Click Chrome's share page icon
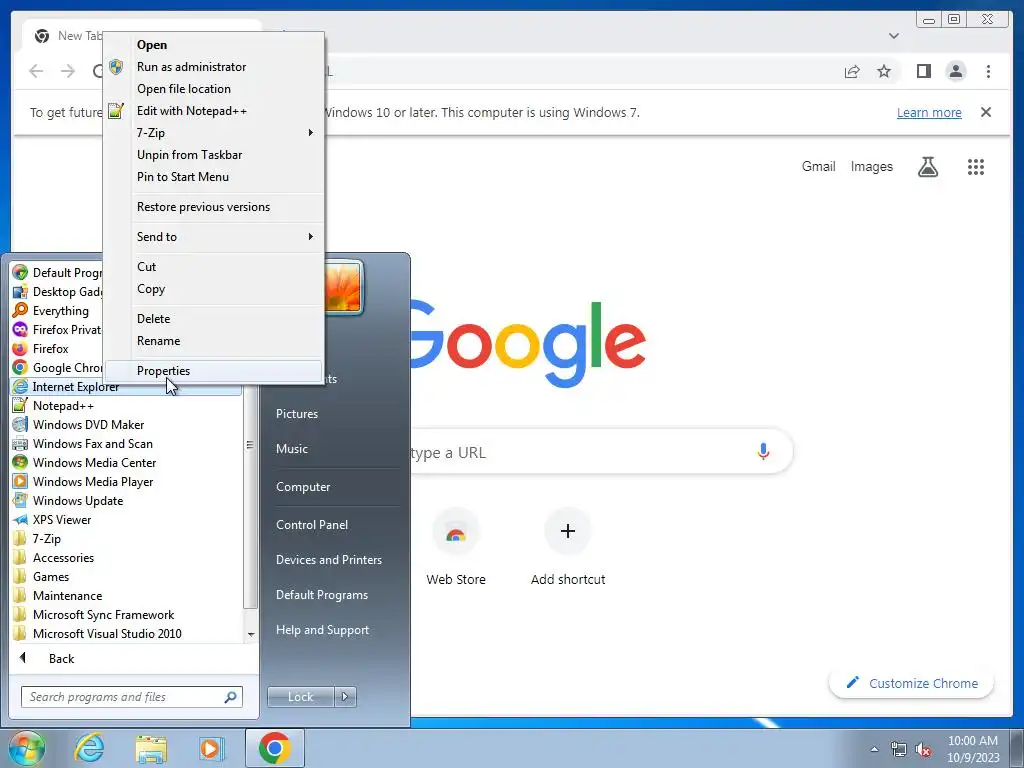1024x768 pixels. pyautogui.click(x=852, y=71)
